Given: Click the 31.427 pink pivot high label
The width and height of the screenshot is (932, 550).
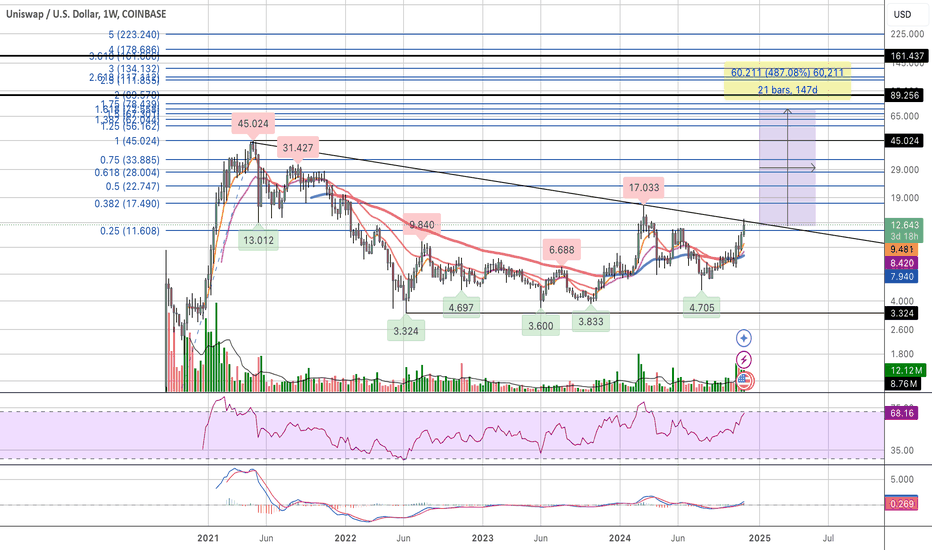Looking at the screenshot, I should click(298, 148).
